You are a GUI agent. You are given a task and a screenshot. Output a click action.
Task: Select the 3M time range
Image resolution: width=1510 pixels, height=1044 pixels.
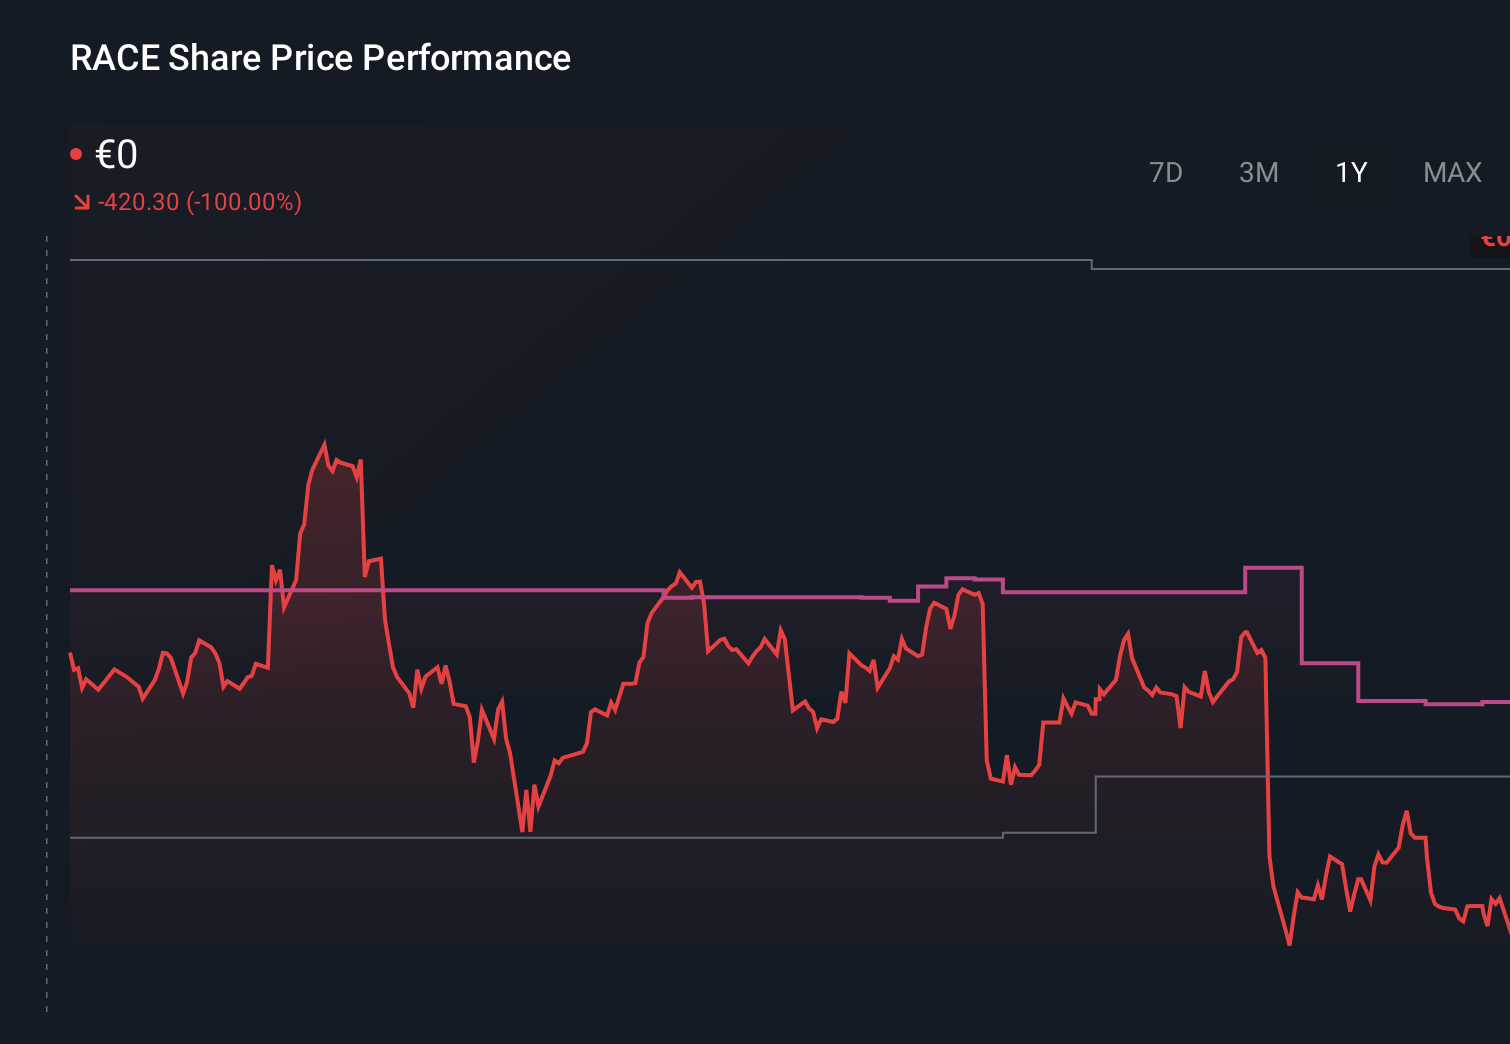click(x=1259, y=172)
